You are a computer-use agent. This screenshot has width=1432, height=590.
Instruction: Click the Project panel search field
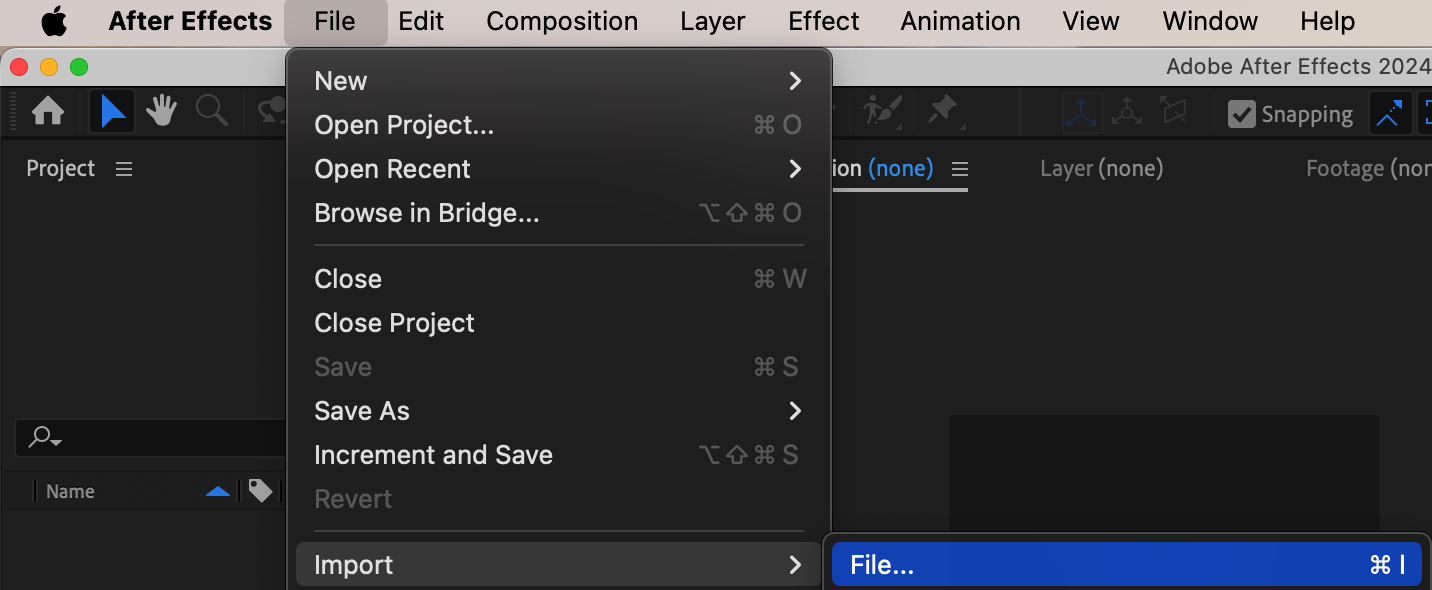point(150,437)
